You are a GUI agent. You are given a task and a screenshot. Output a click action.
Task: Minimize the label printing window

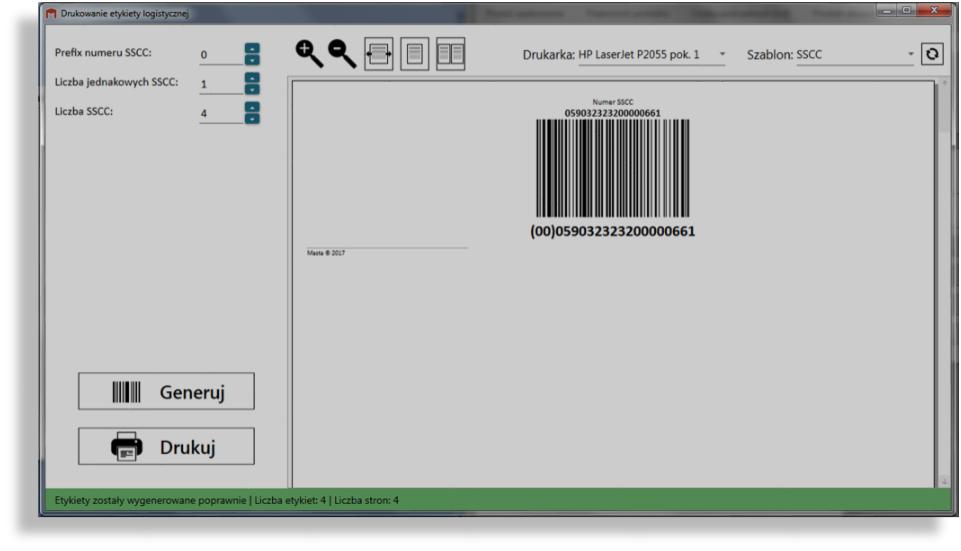tap(886, 10)
